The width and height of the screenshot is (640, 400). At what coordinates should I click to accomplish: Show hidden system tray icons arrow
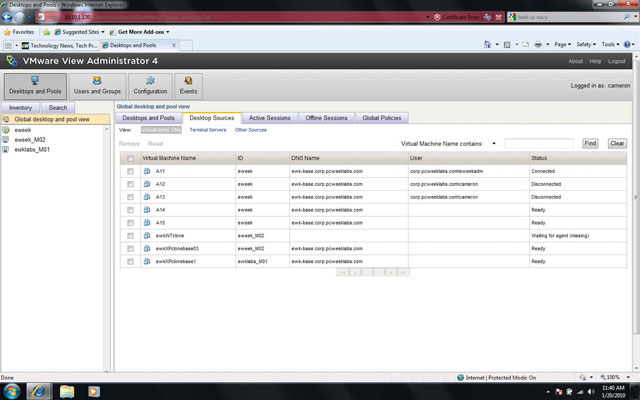pos(548,392)
